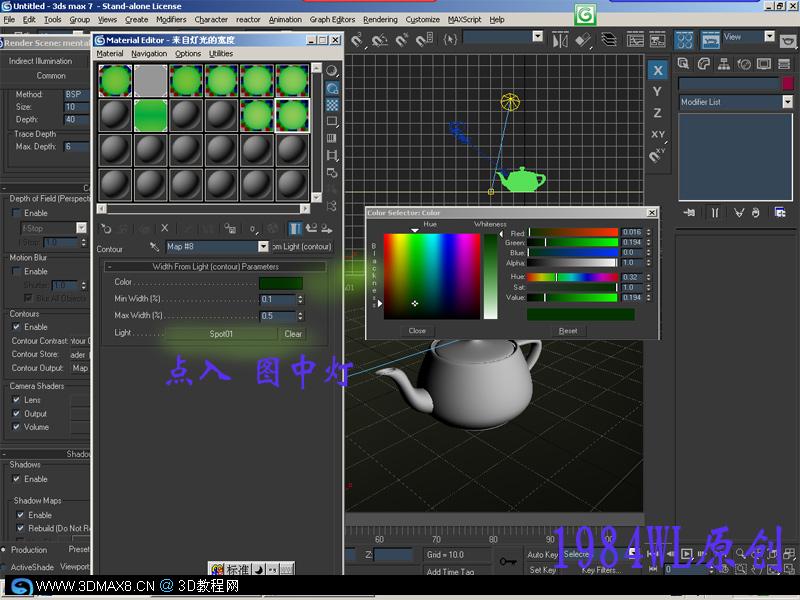Open the MAXScript menu
This screenshot has height=600, width=800.
464,19
